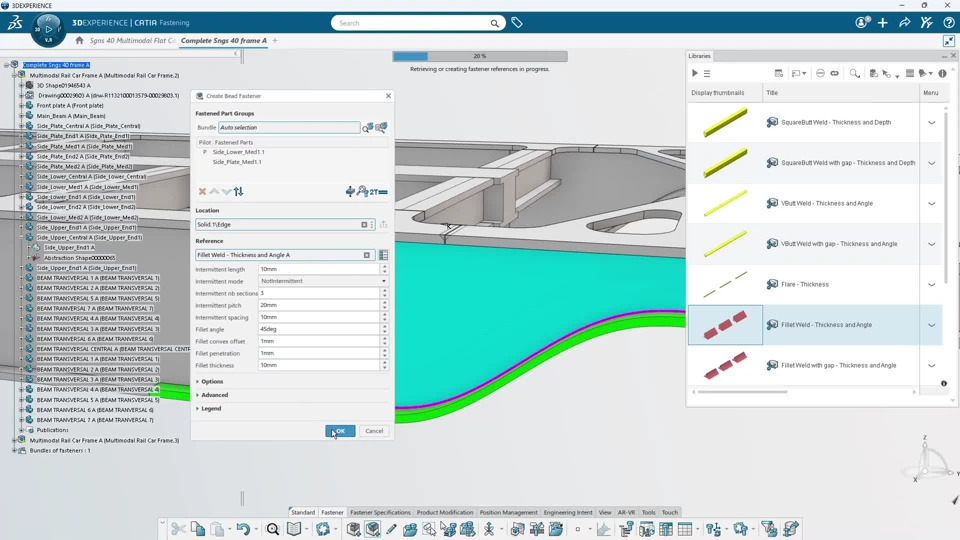
Task: Expand the Advanced section
Action: (211, 395)
